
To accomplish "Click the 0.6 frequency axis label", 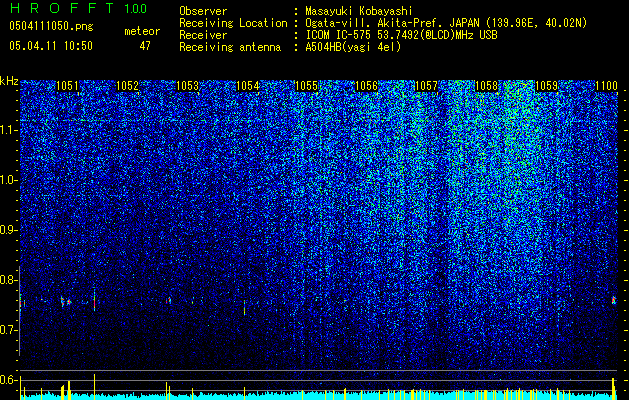I will [8, 380].
